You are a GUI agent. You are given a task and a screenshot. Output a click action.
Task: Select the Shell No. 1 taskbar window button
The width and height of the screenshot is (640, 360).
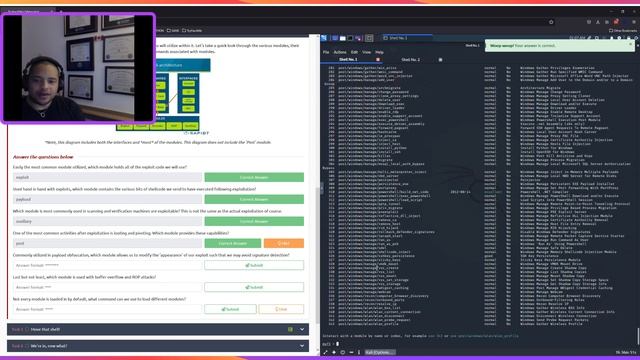pyautogui.click(x=407, y=38)
